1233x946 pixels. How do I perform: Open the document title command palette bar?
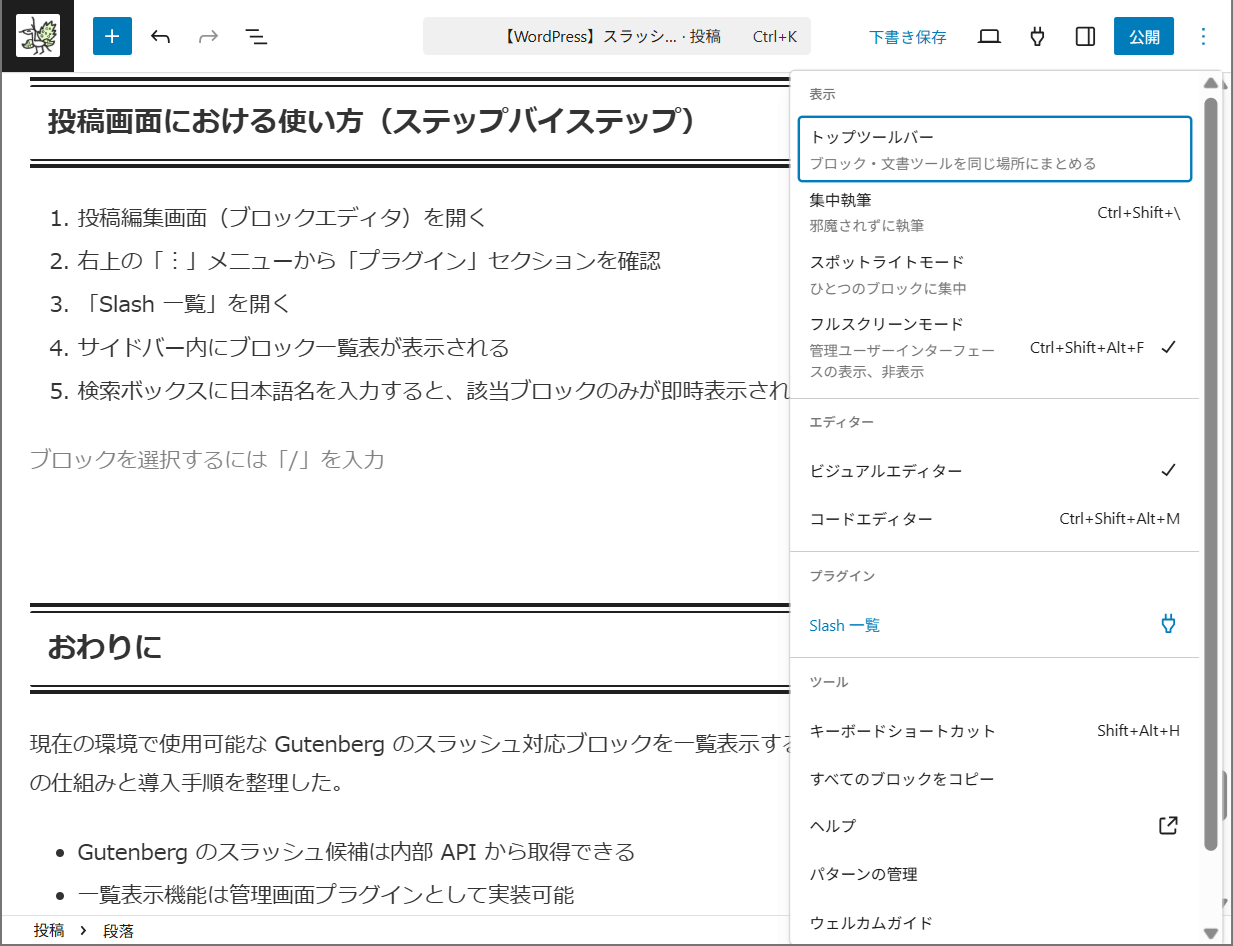point(617,37)
